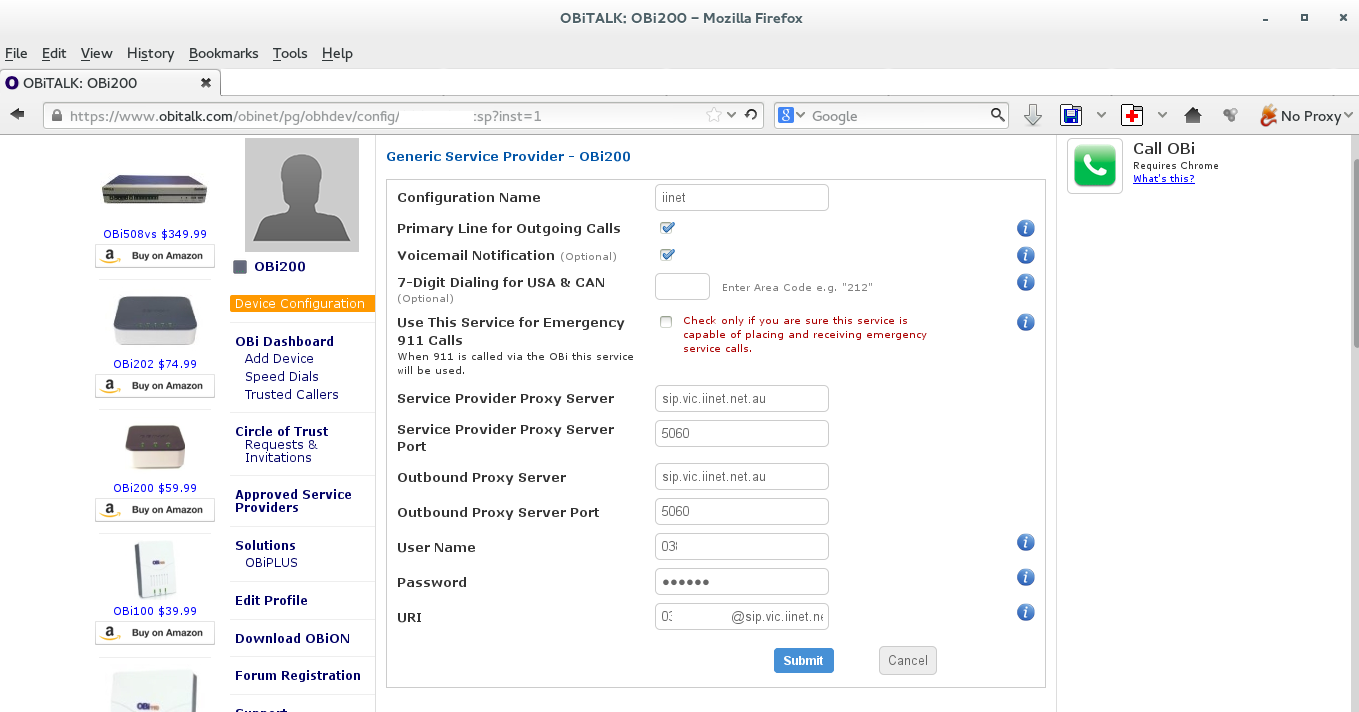The width and height of the screenshot is (1359, 712).
Task: Click the search magnifier icon
Action: click(x=998, y=116)
